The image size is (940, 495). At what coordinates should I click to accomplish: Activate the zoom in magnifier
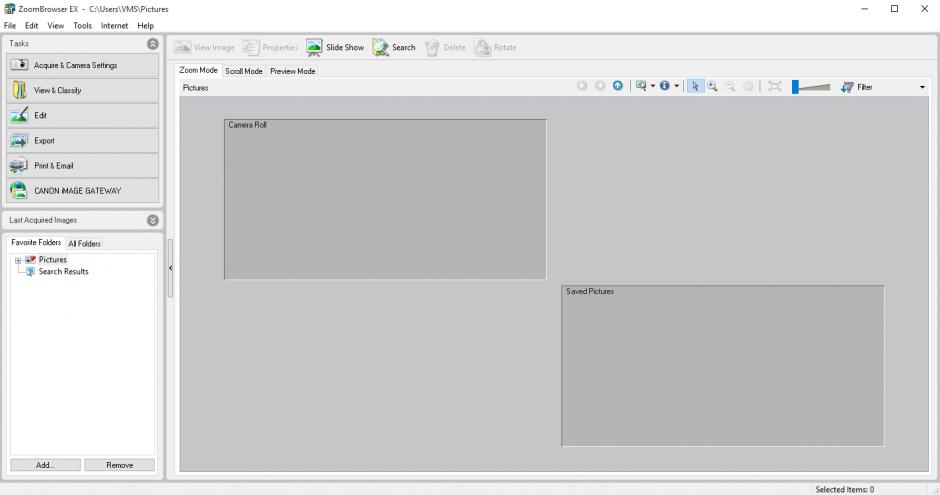point(713,87)
